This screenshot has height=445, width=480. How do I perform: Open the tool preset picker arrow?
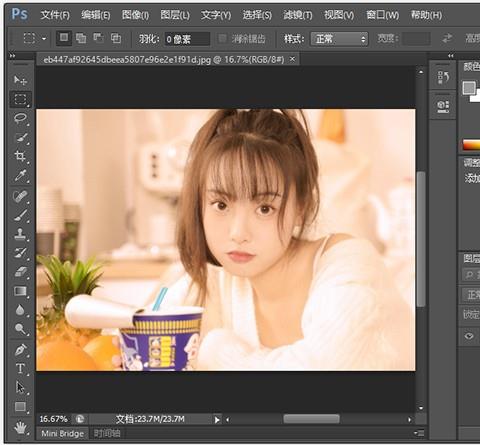(44, 39)
